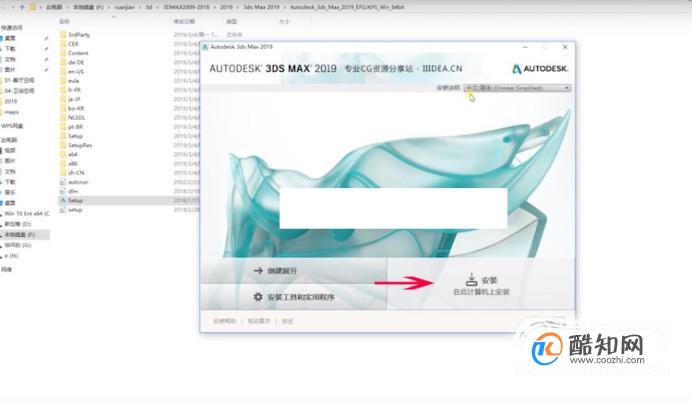The width and height of the screenshot is (692, 403).
Task: Select the NLSDL folder icon
Action: pos(63,117)
